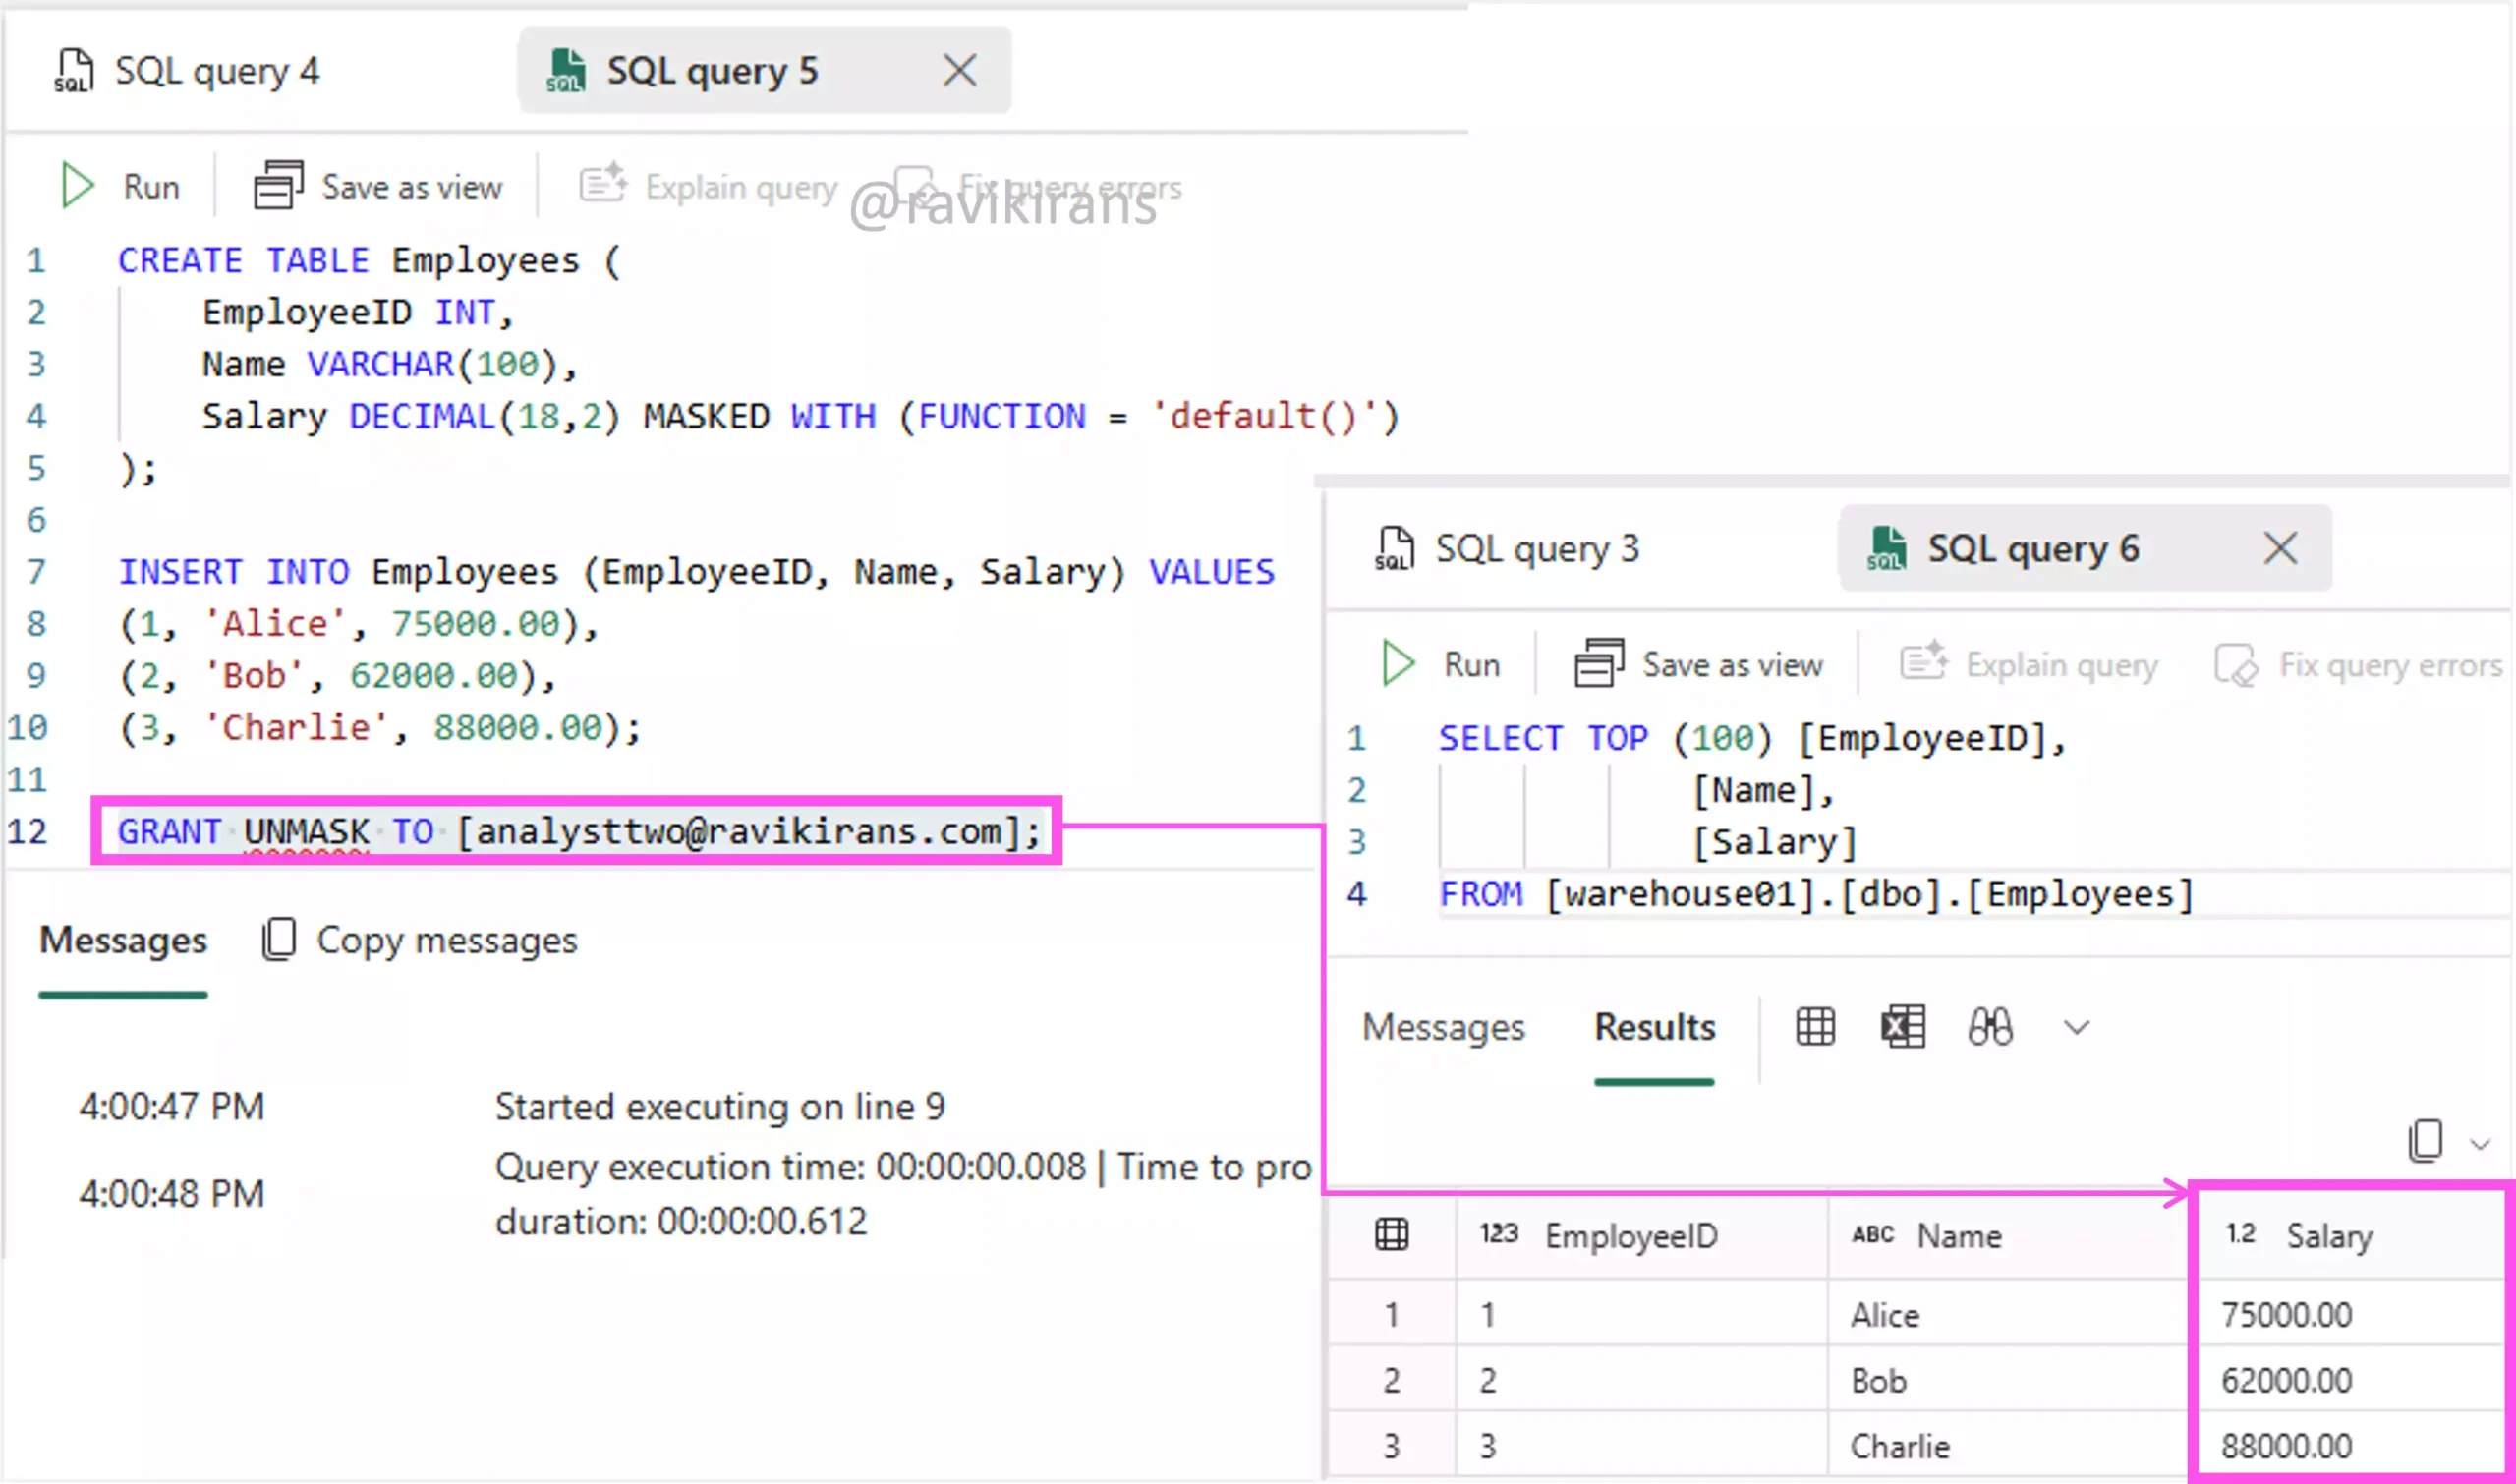Switch to the SQL query 4 tab
Screen dimensions: 2516x1484
[x=187, y=71]
